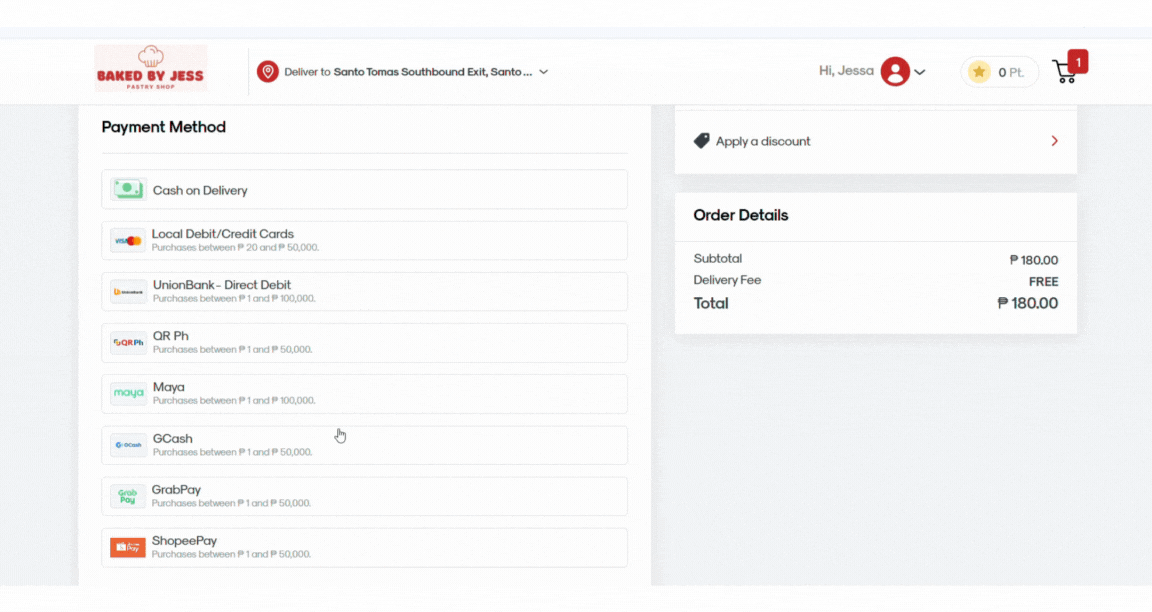Open the Apply a discount arrow

coord(1054,140)
